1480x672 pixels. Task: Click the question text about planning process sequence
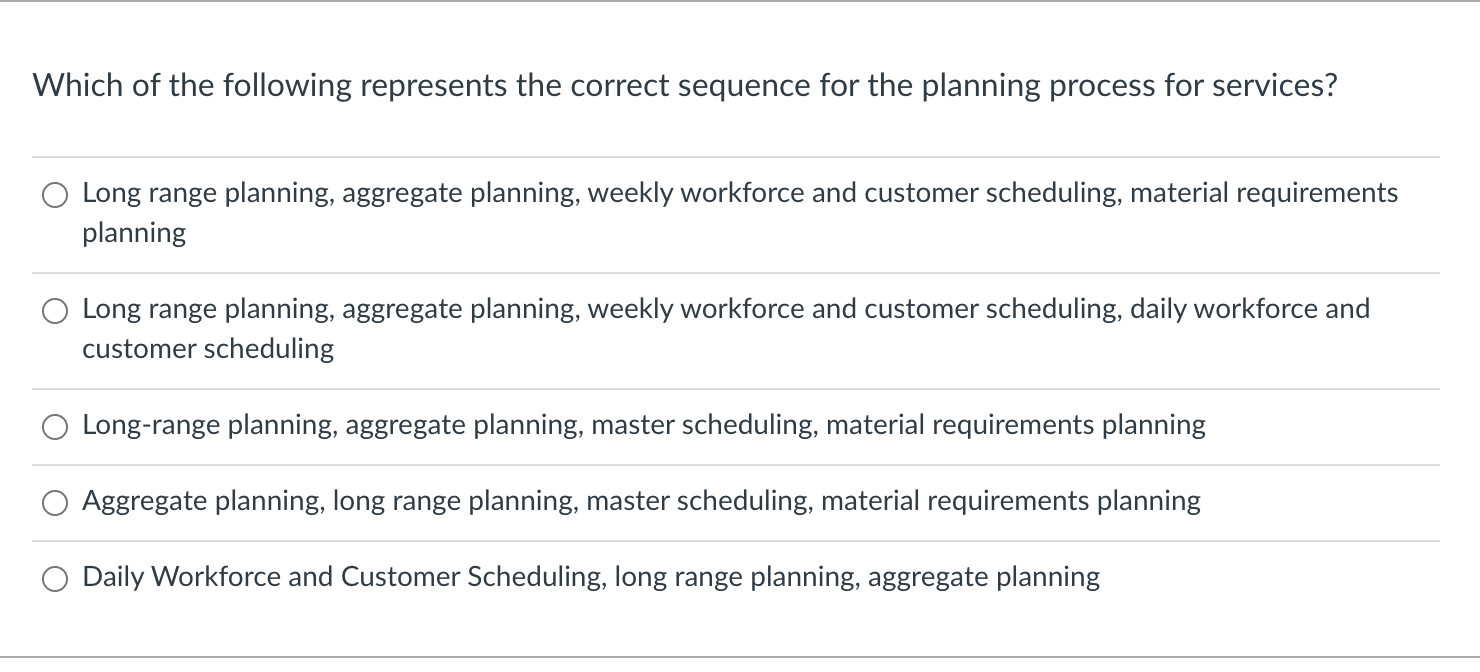685,87
